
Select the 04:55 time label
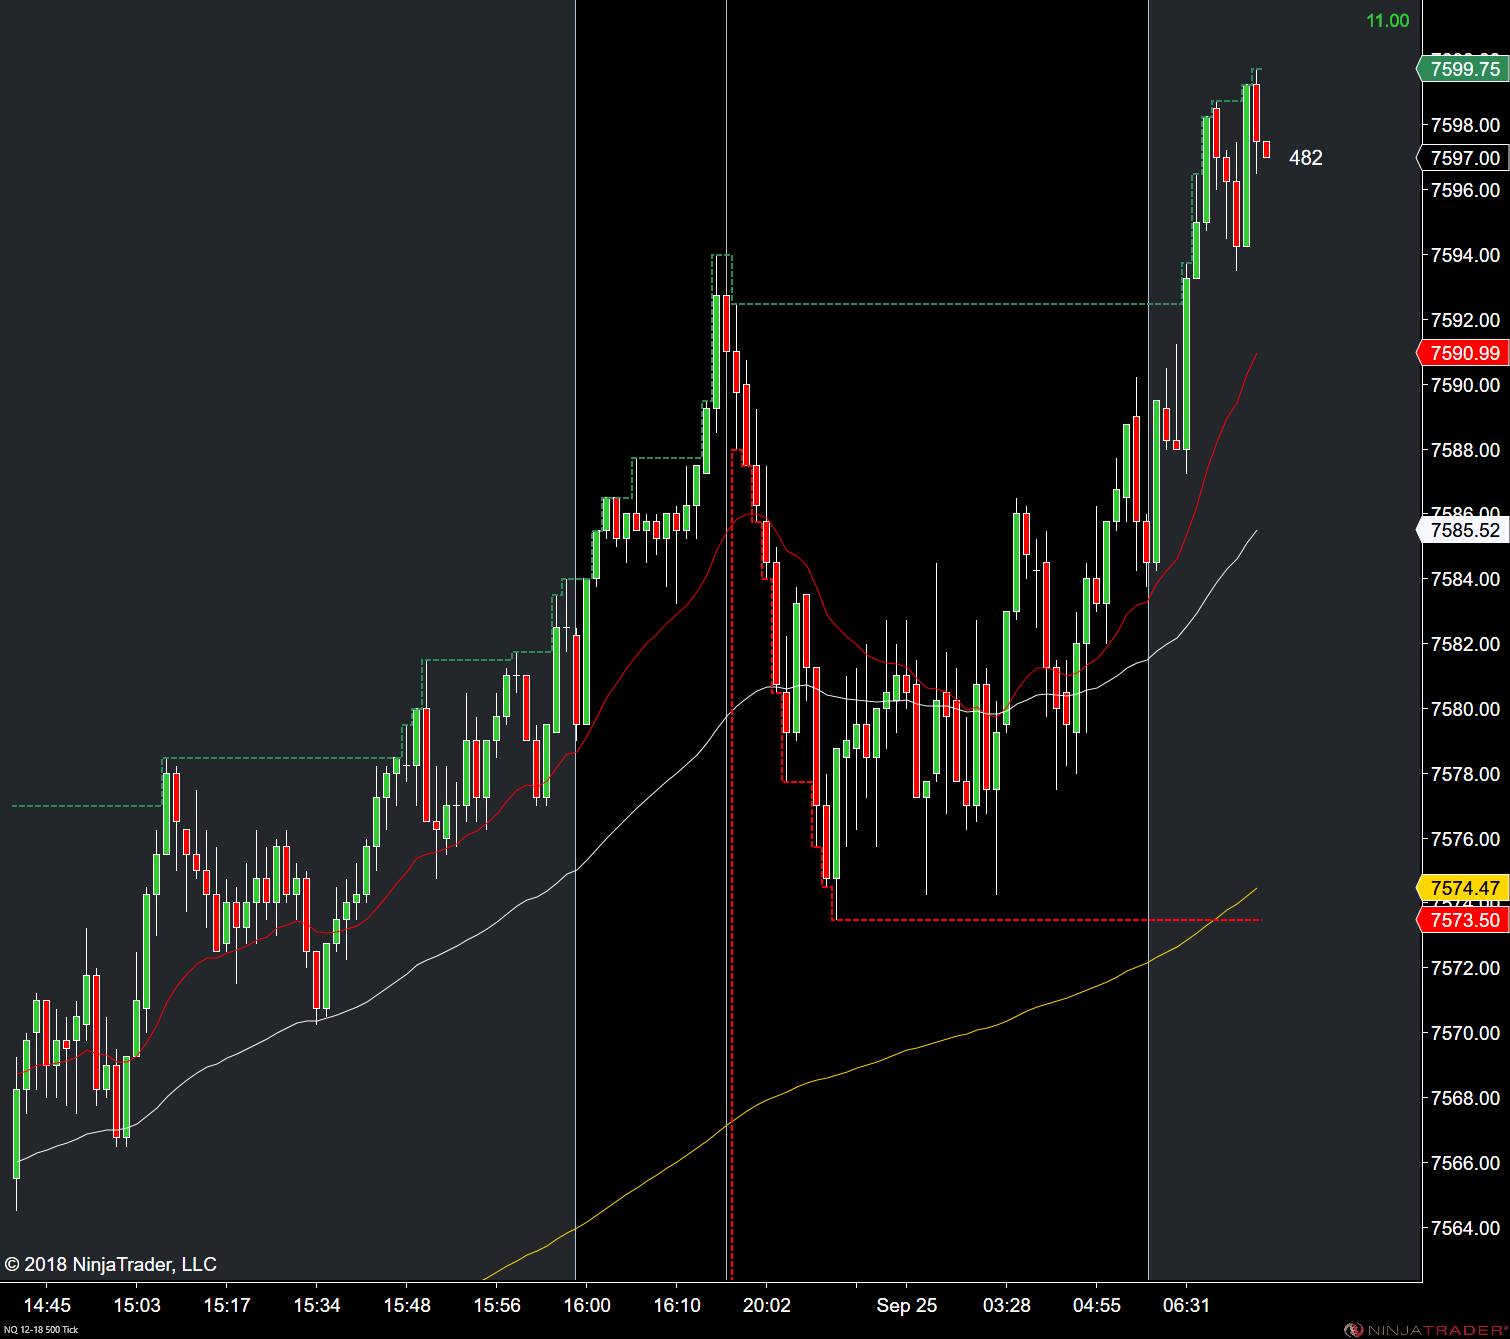(x=1097, y=1305)
